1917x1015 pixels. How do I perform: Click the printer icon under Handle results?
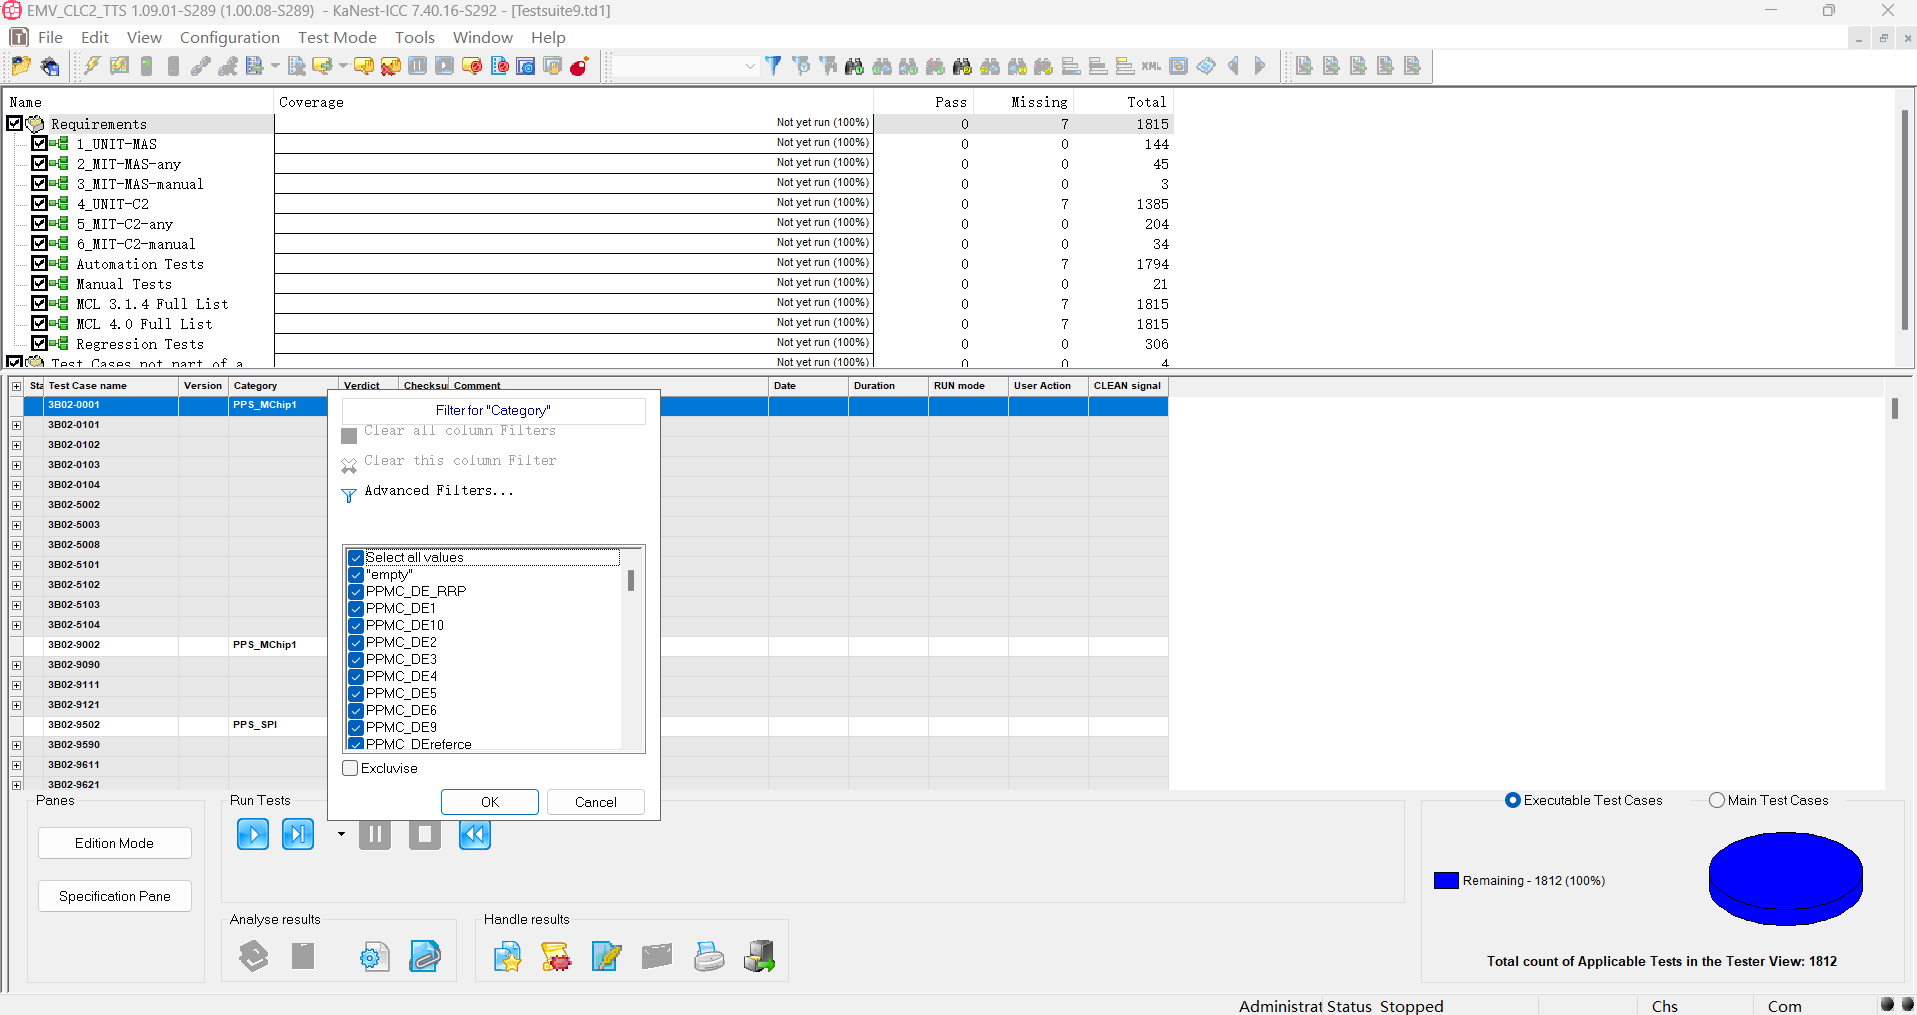(709, 957)
